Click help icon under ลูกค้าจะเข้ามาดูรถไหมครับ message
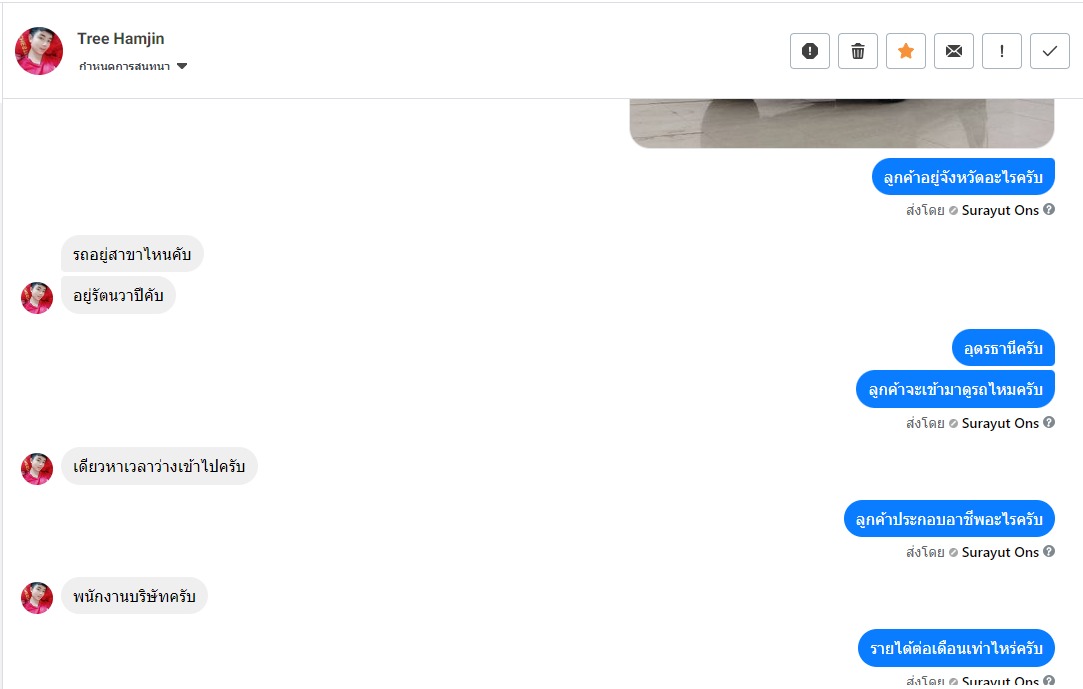 tap(1048, 422)
